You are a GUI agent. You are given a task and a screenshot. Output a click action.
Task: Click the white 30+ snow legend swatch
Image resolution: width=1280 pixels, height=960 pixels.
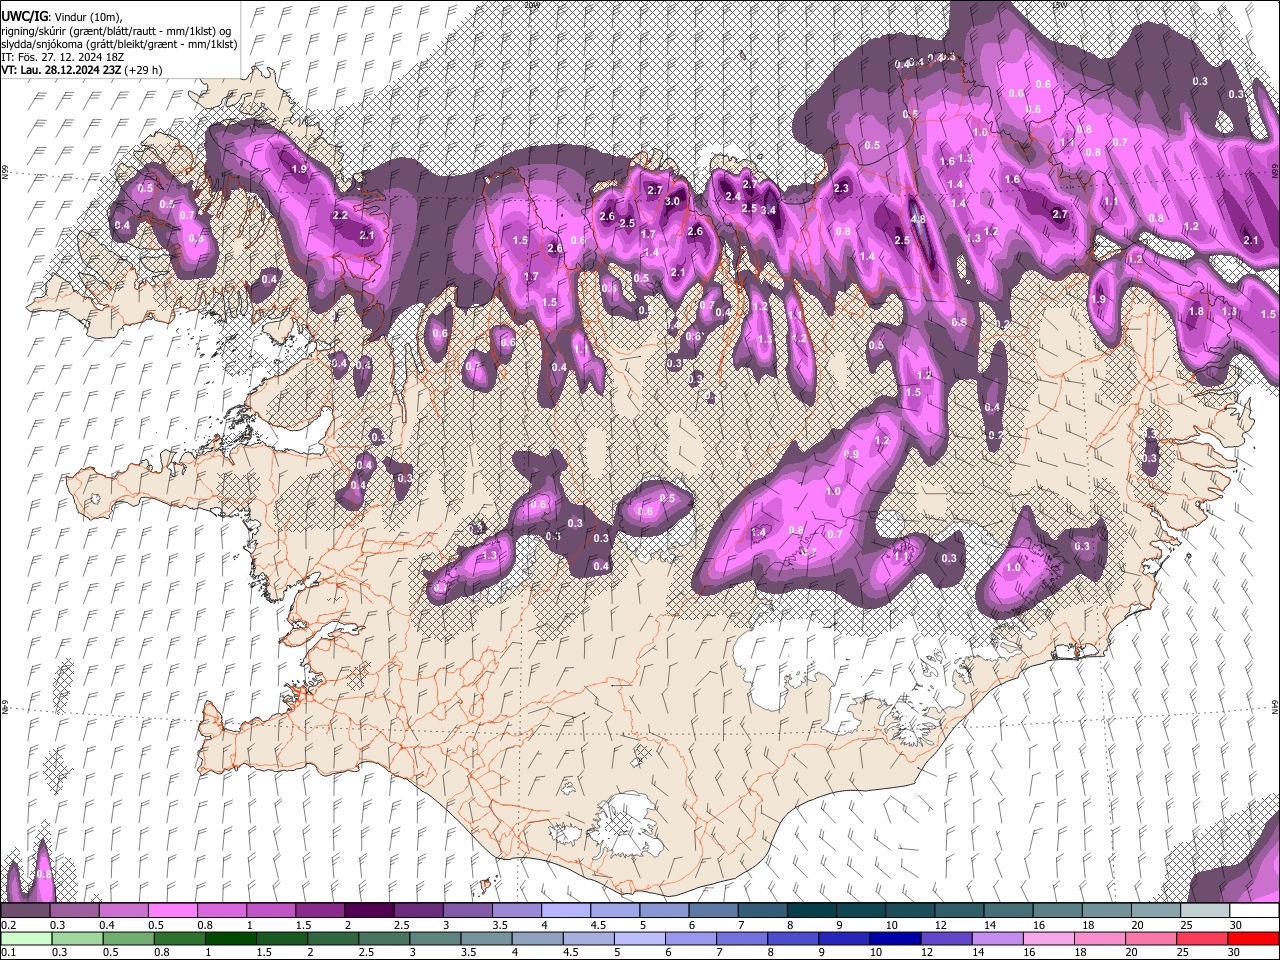(x=1253, y=911)
